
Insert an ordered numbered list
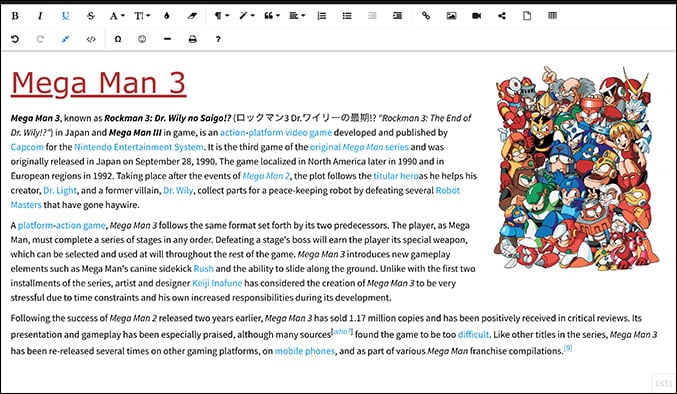click(x=322, y=16)
